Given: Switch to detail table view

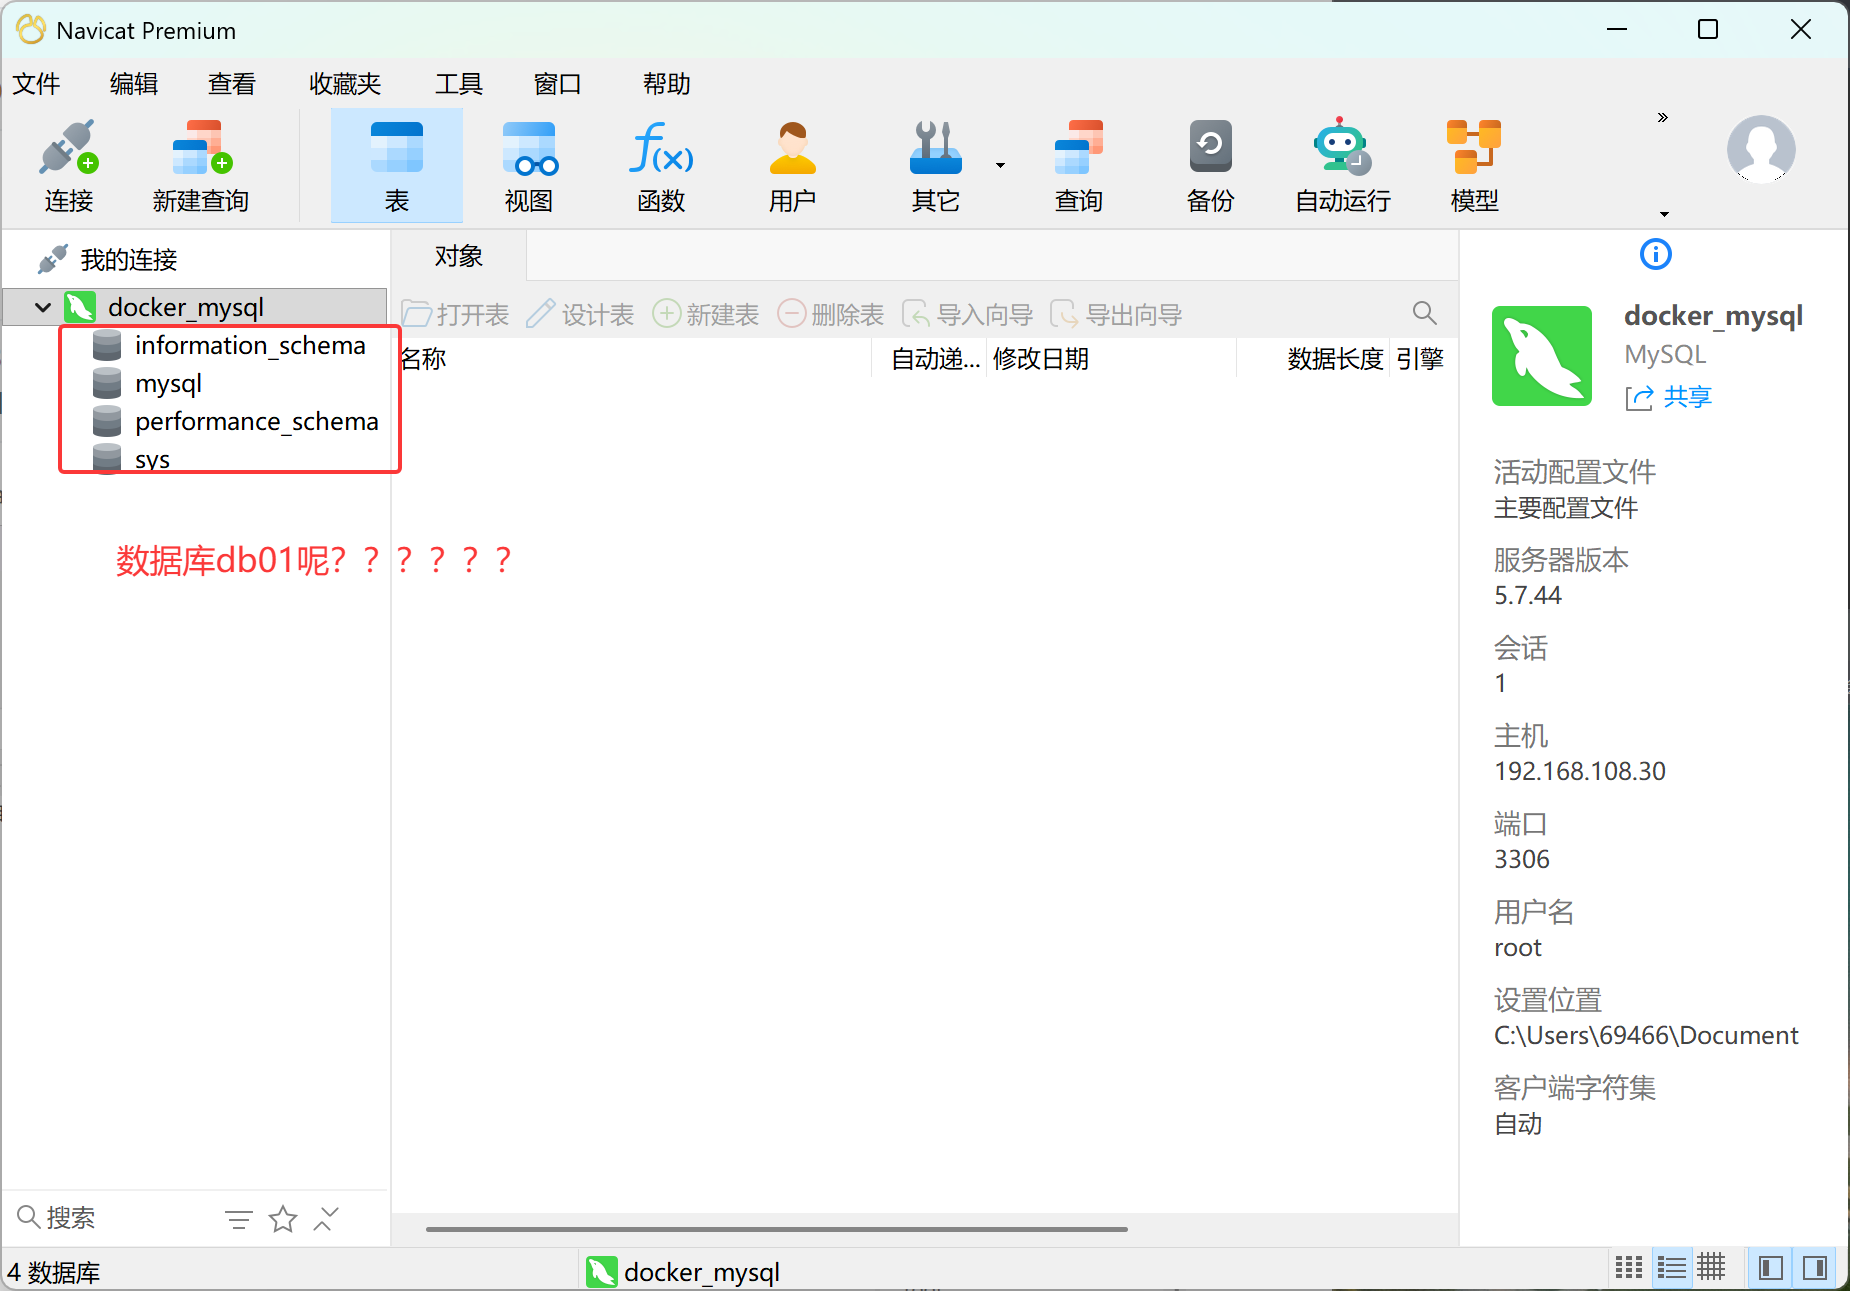Looking at the screenshot, I should [x=1711, y=1268].
